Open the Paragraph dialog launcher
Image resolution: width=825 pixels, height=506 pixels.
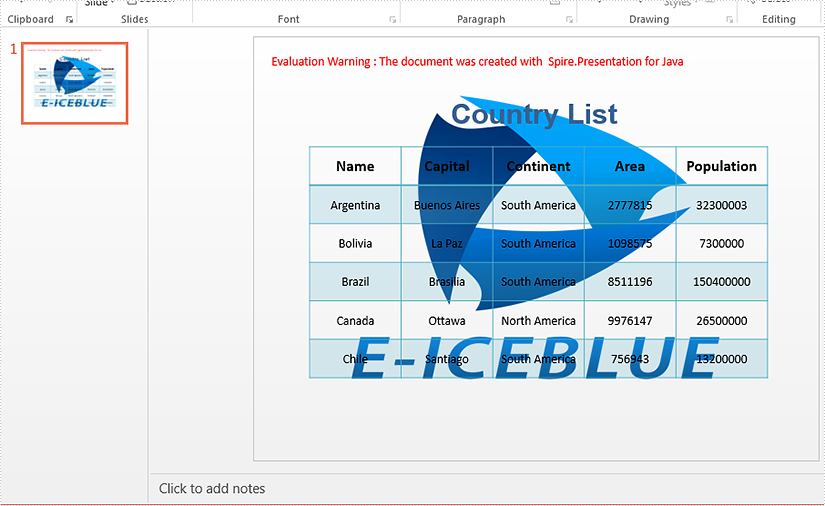569,19
